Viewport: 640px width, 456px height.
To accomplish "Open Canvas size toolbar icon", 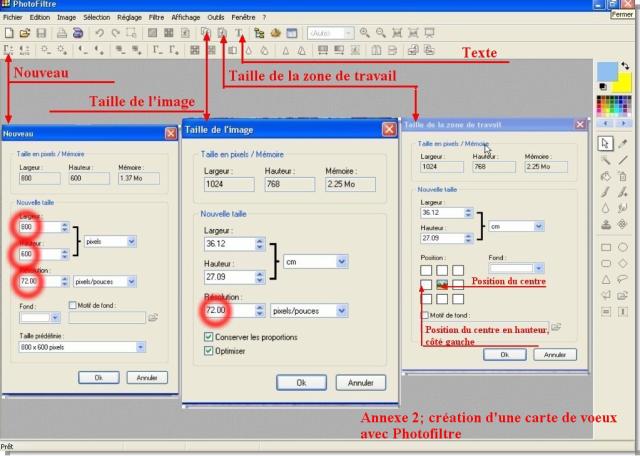I will (222, 33).
